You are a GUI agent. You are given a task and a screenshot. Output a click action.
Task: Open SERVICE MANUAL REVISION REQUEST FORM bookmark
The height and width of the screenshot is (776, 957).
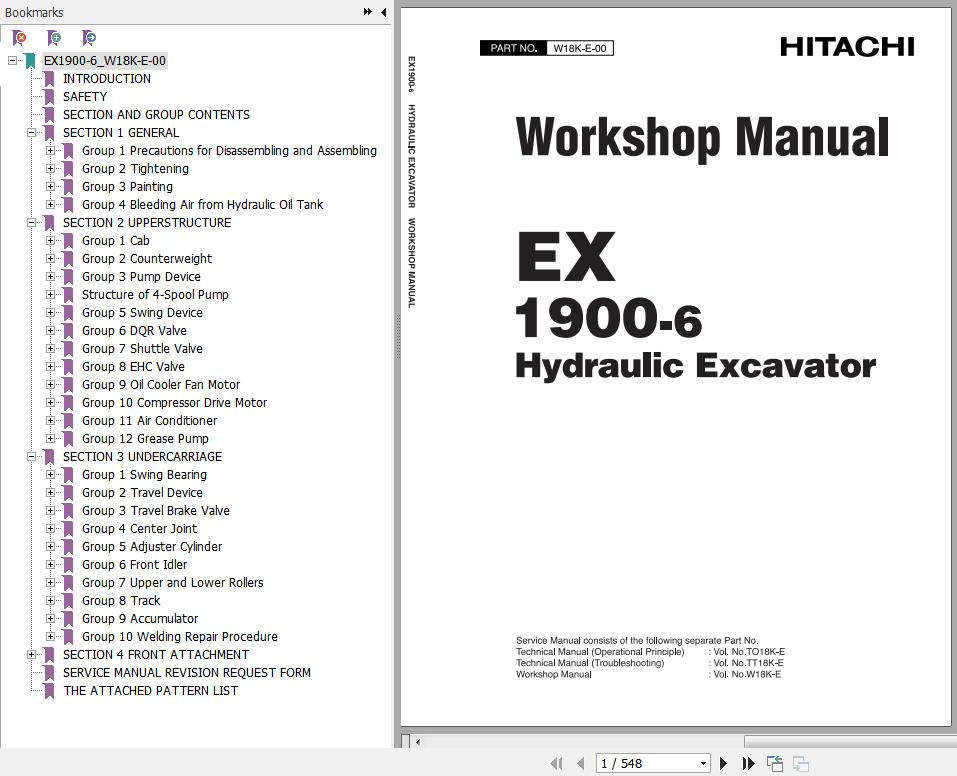[x=187, y=673]
